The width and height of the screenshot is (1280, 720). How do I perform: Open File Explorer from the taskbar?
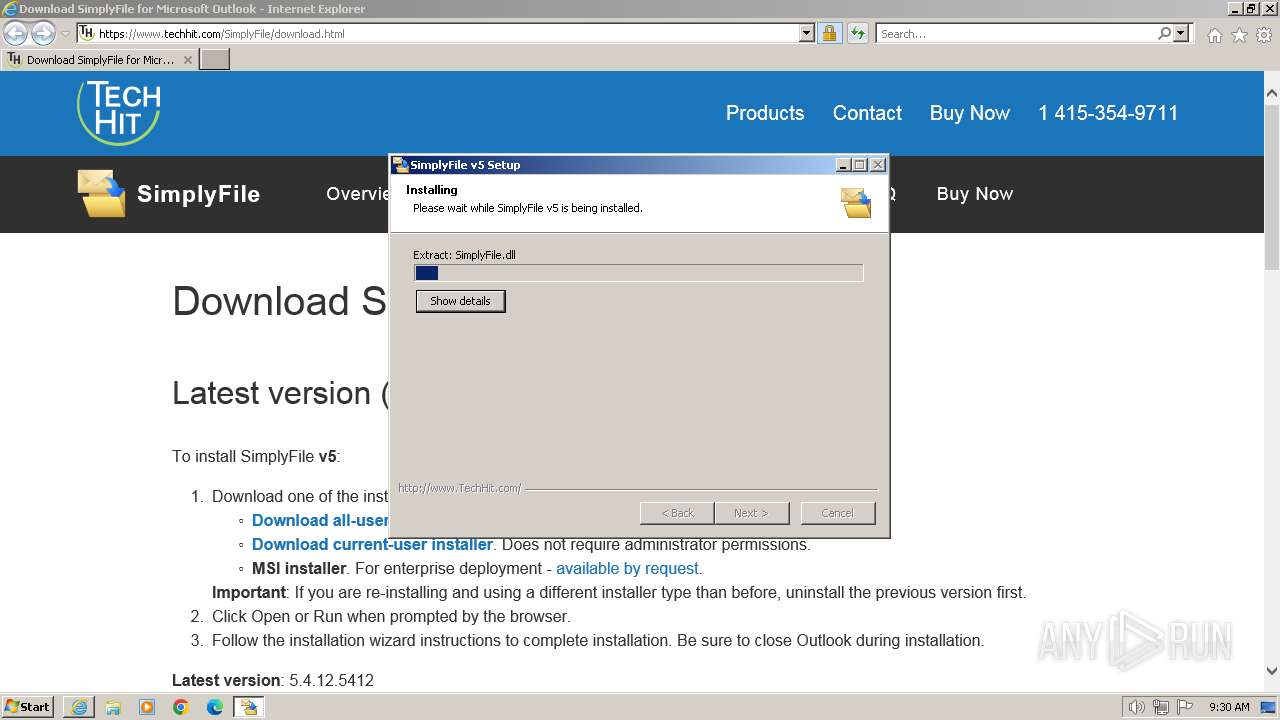click(x=113, y=707)
